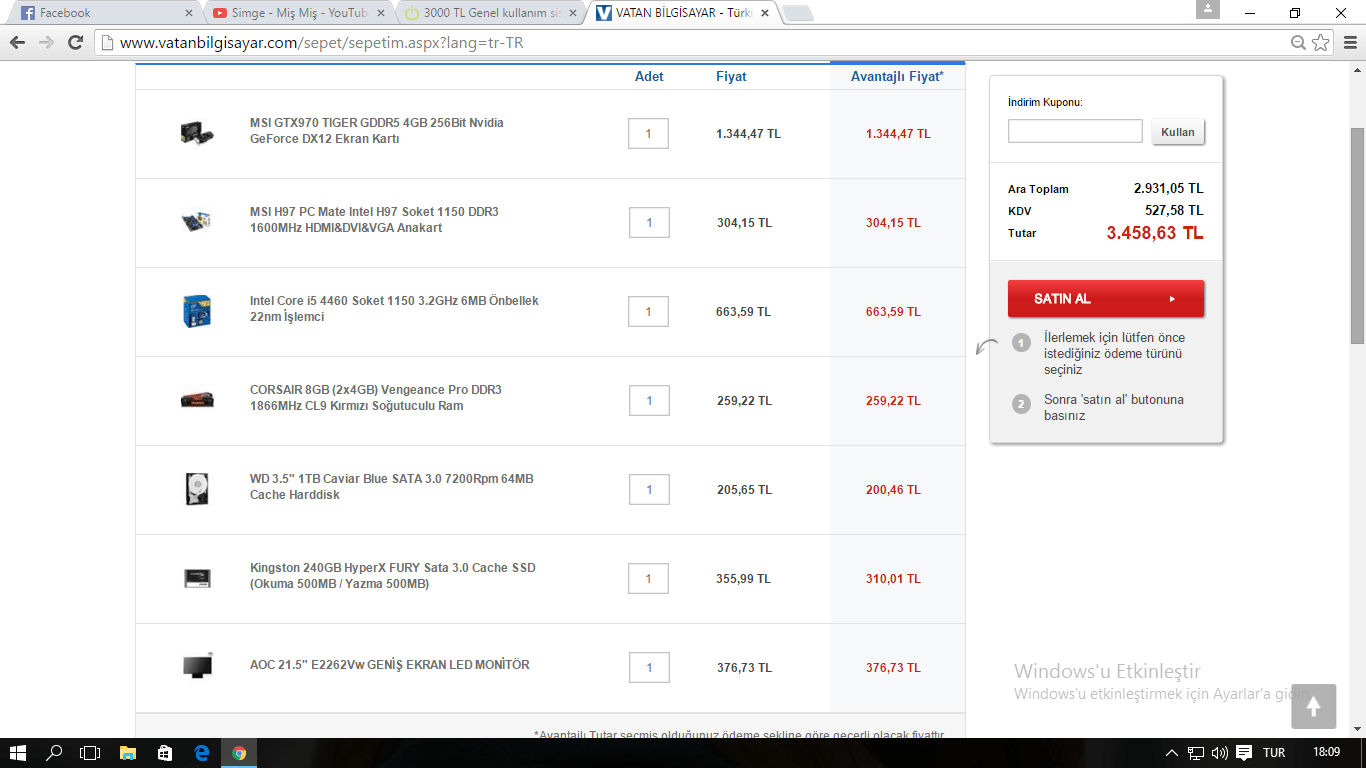Click quantity field for AOC monitor
The height and width of the screenshot is (768, 1366).
point(648,667)
